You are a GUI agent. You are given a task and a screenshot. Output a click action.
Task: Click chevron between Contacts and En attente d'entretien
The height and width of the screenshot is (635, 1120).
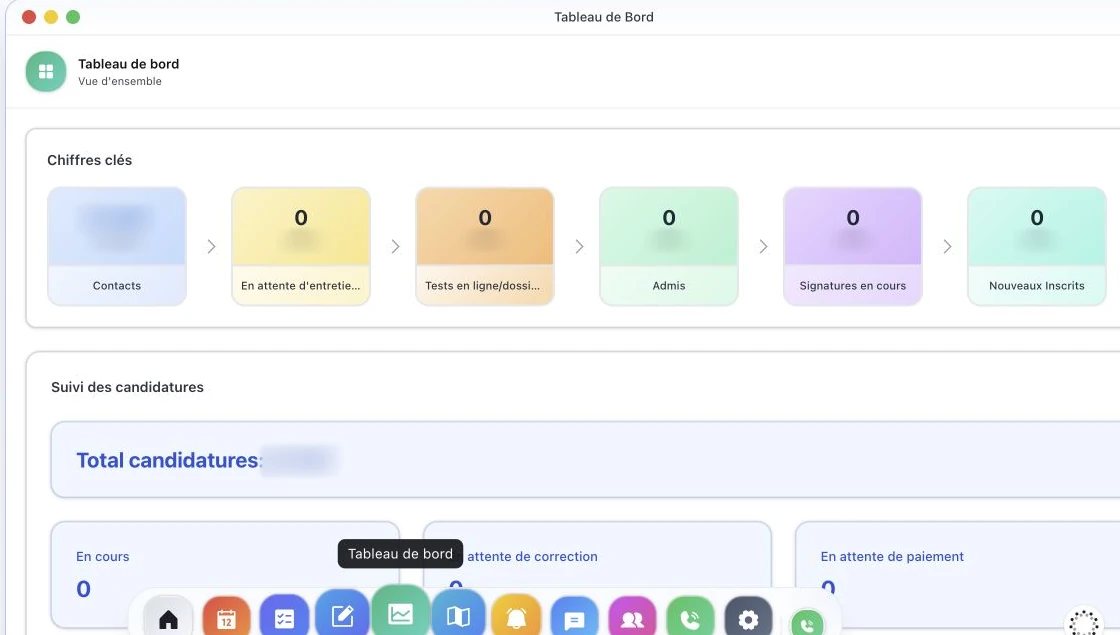(211, 246)
